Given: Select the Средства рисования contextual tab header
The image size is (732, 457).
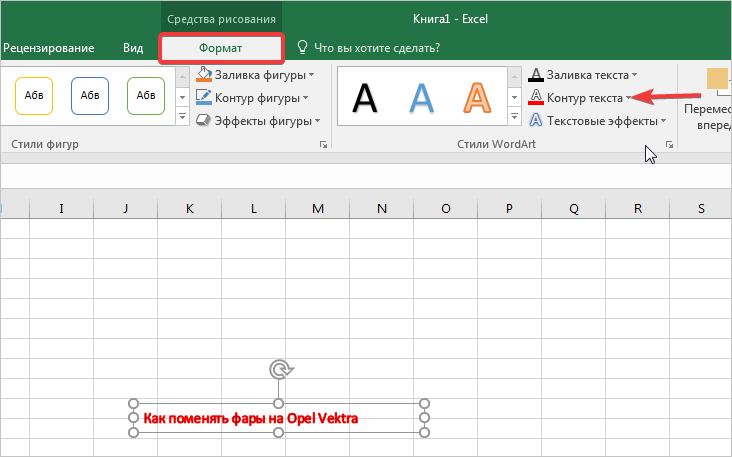Looking at the screenshot, I should click(221, 19).
